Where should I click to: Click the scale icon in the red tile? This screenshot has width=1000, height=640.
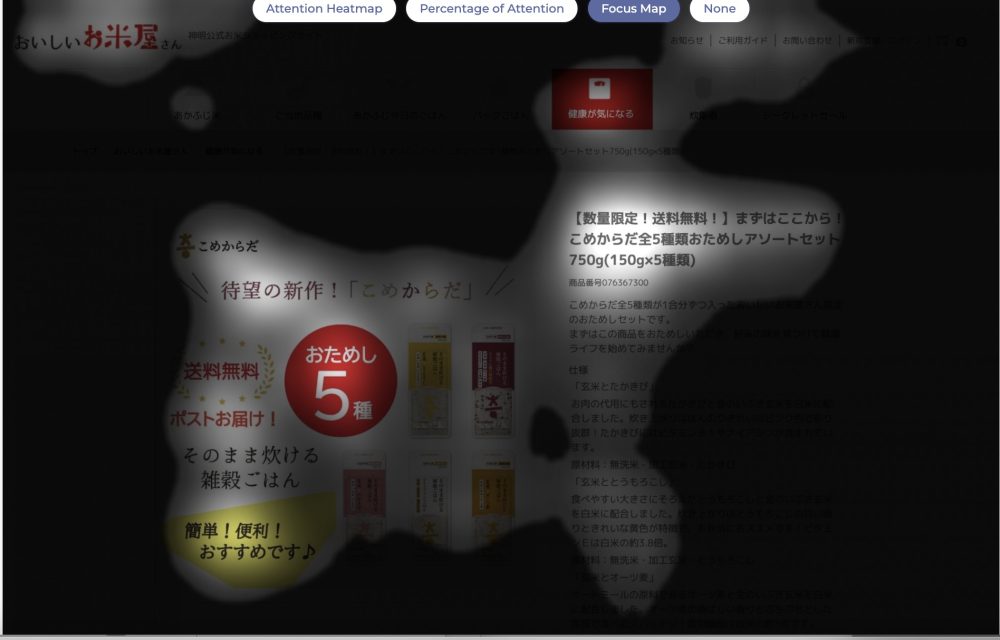click(601, 87)
